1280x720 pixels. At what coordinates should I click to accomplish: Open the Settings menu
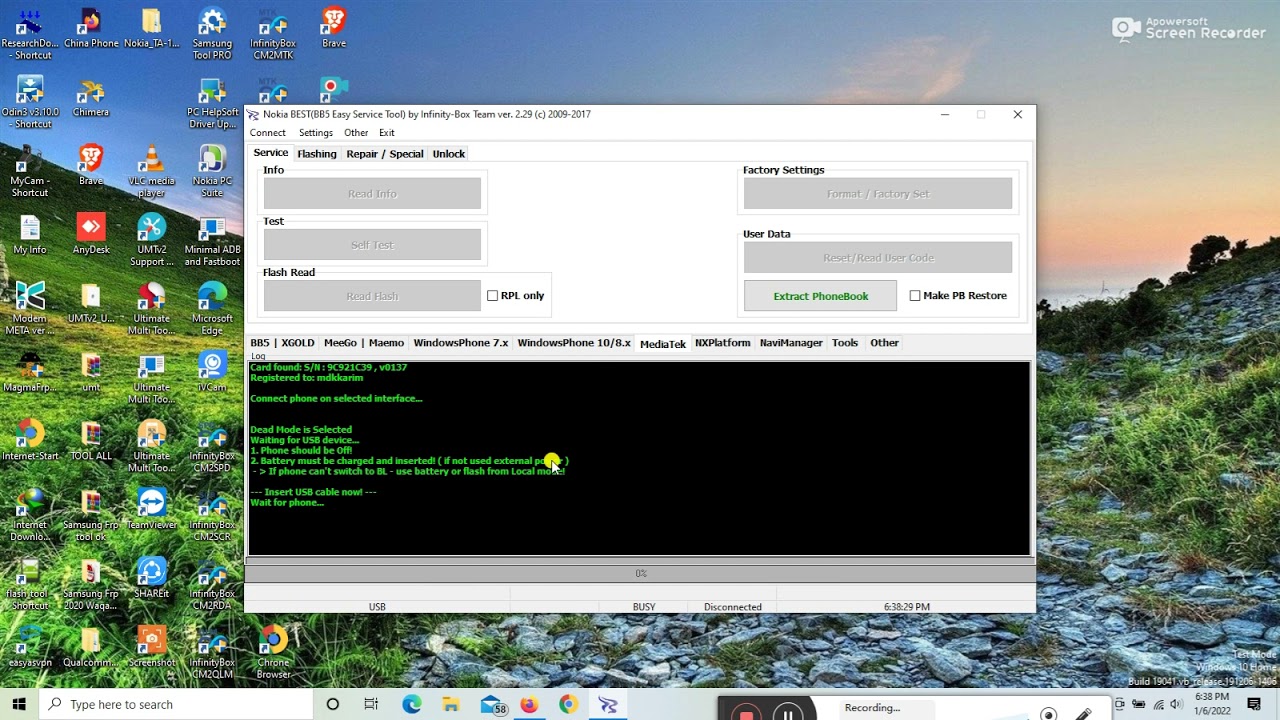[315, 133]
